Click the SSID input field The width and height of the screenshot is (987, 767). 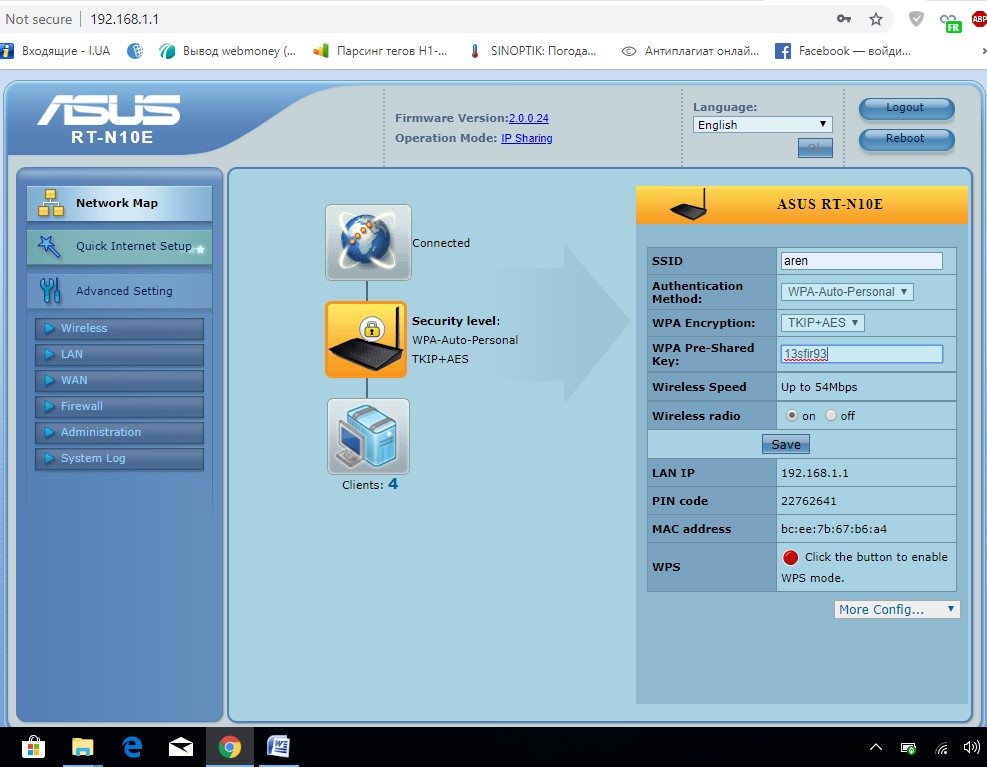tap(862, 261)
